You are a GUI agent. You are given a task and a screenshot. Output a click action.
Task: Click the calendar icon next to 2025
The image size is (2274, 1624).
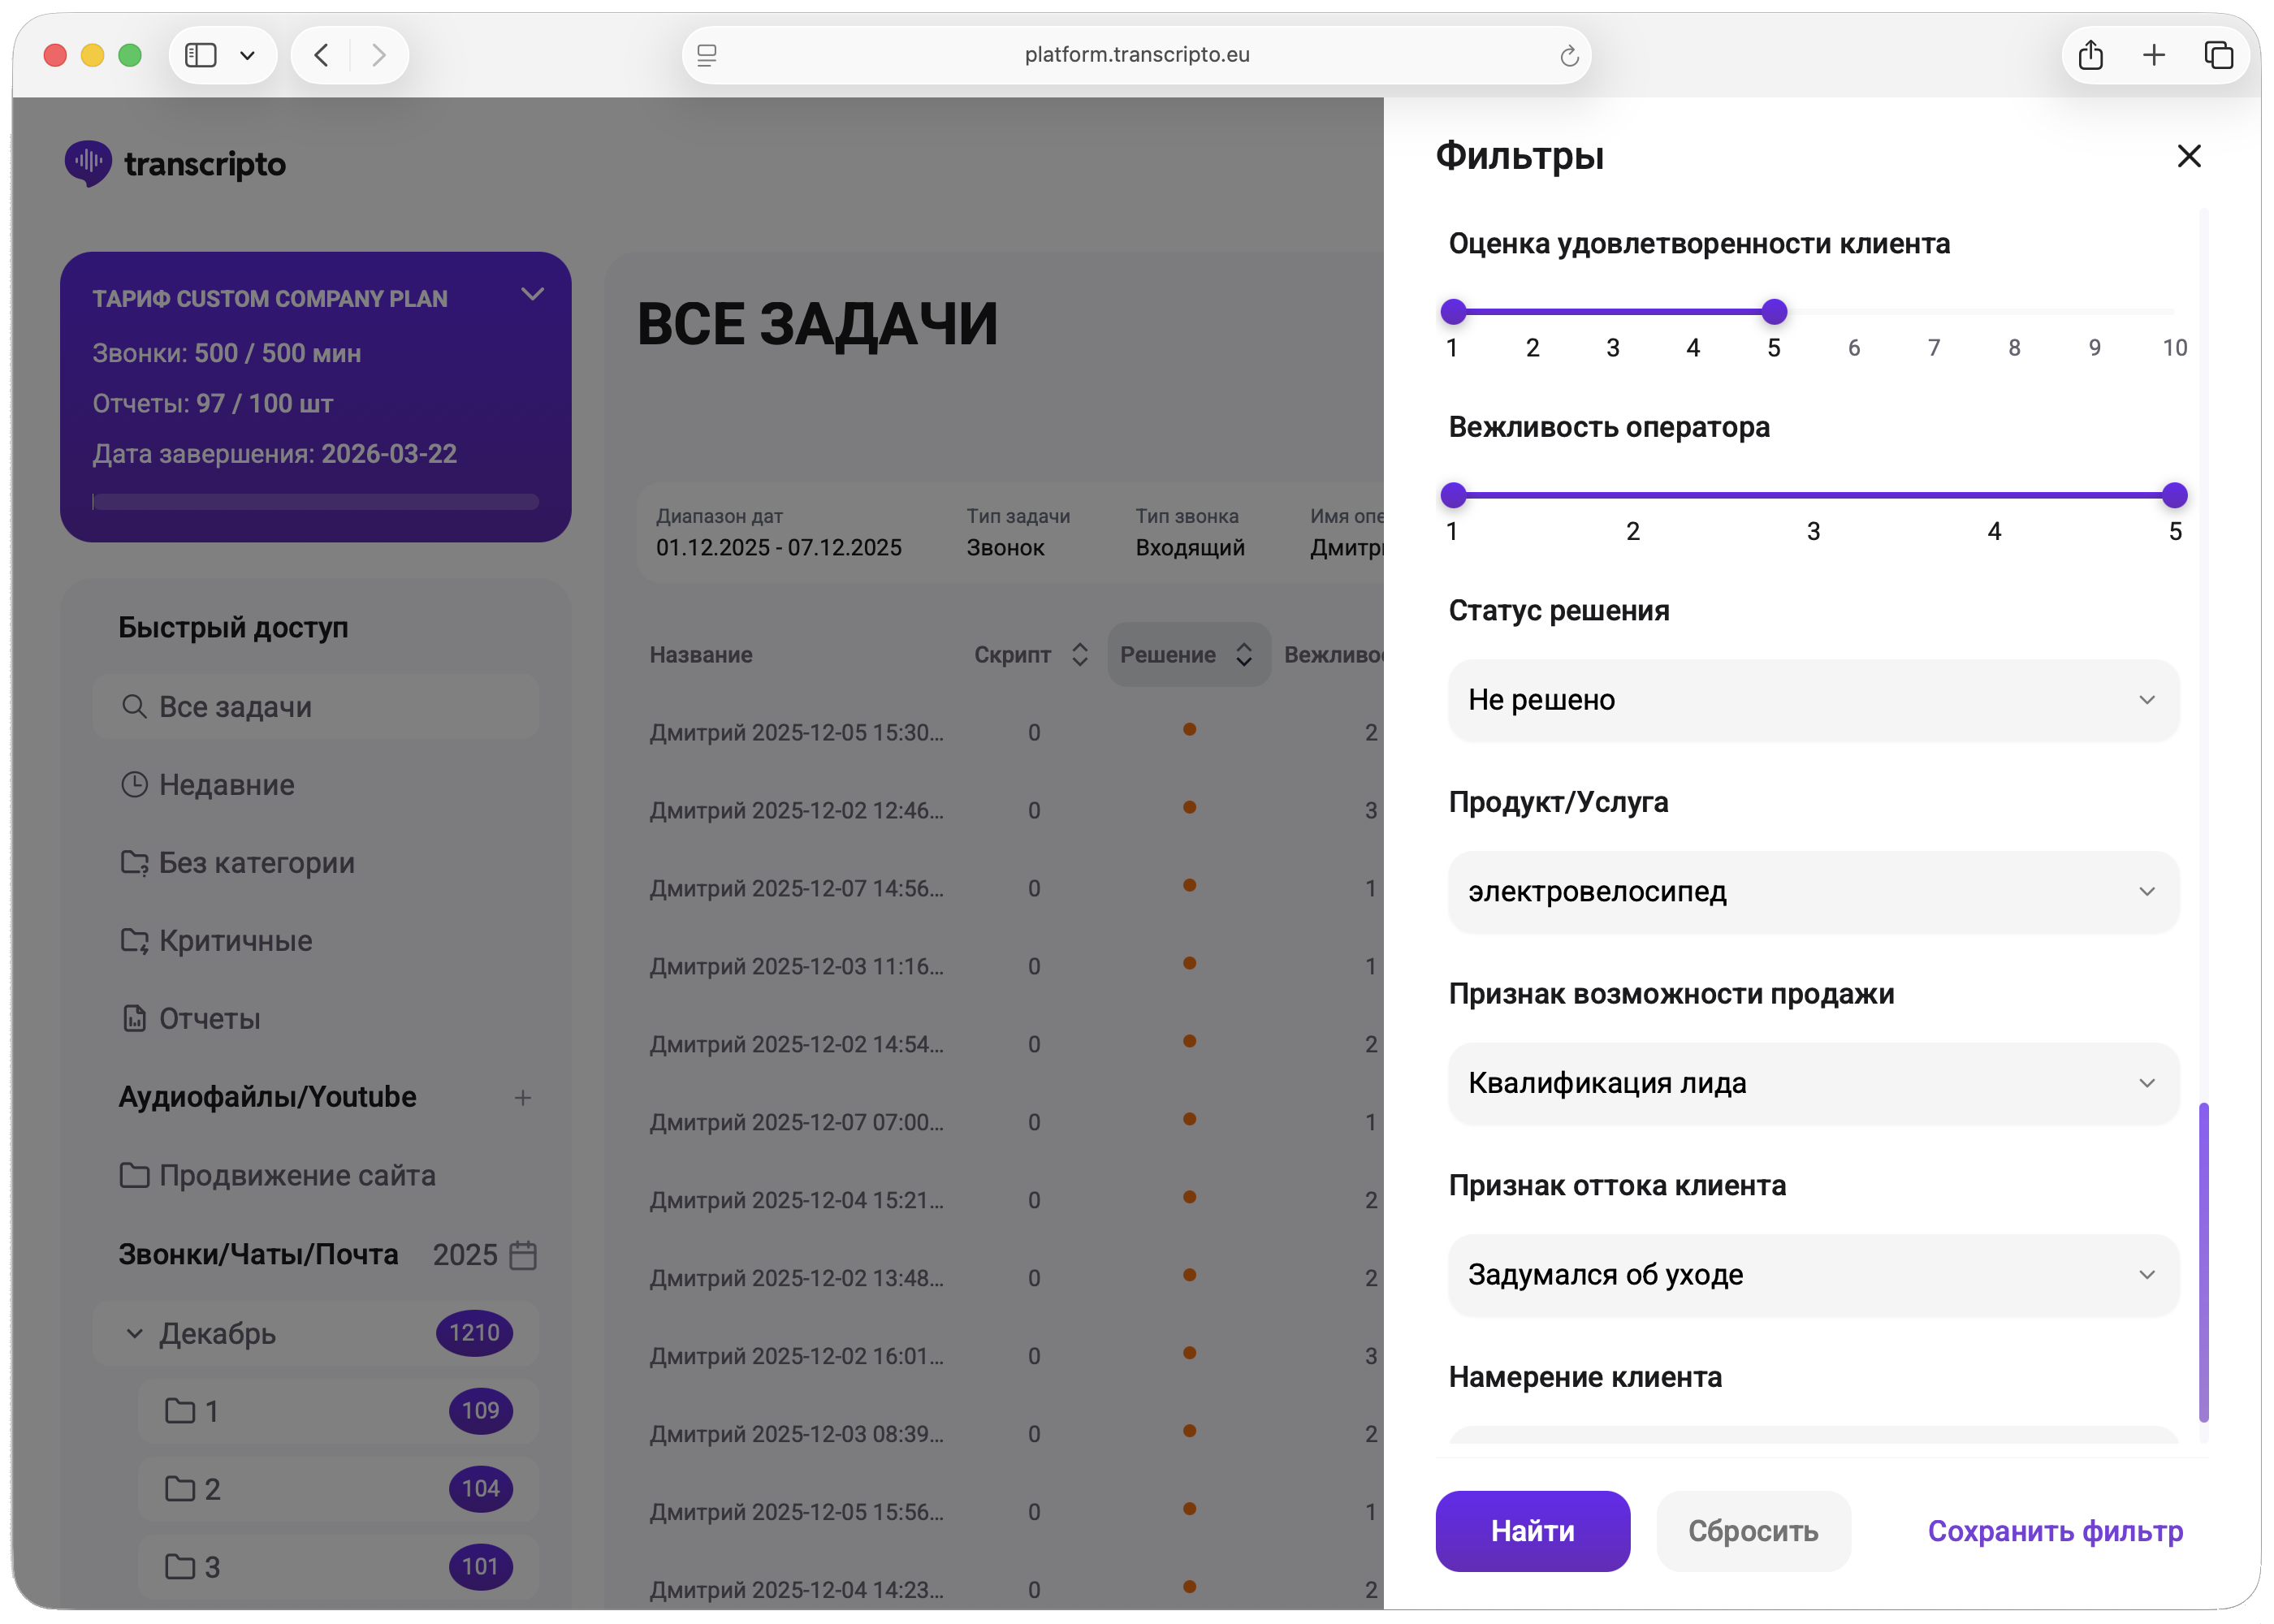523,1255
